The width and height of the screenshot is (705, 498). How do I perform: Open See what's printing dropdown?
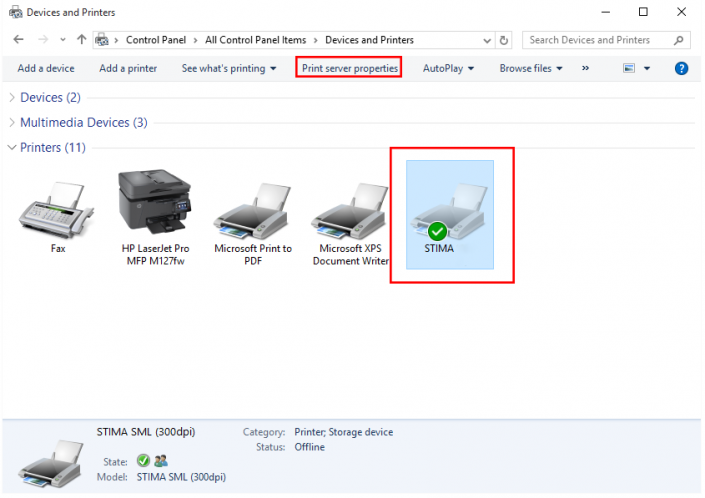point(228,69)
